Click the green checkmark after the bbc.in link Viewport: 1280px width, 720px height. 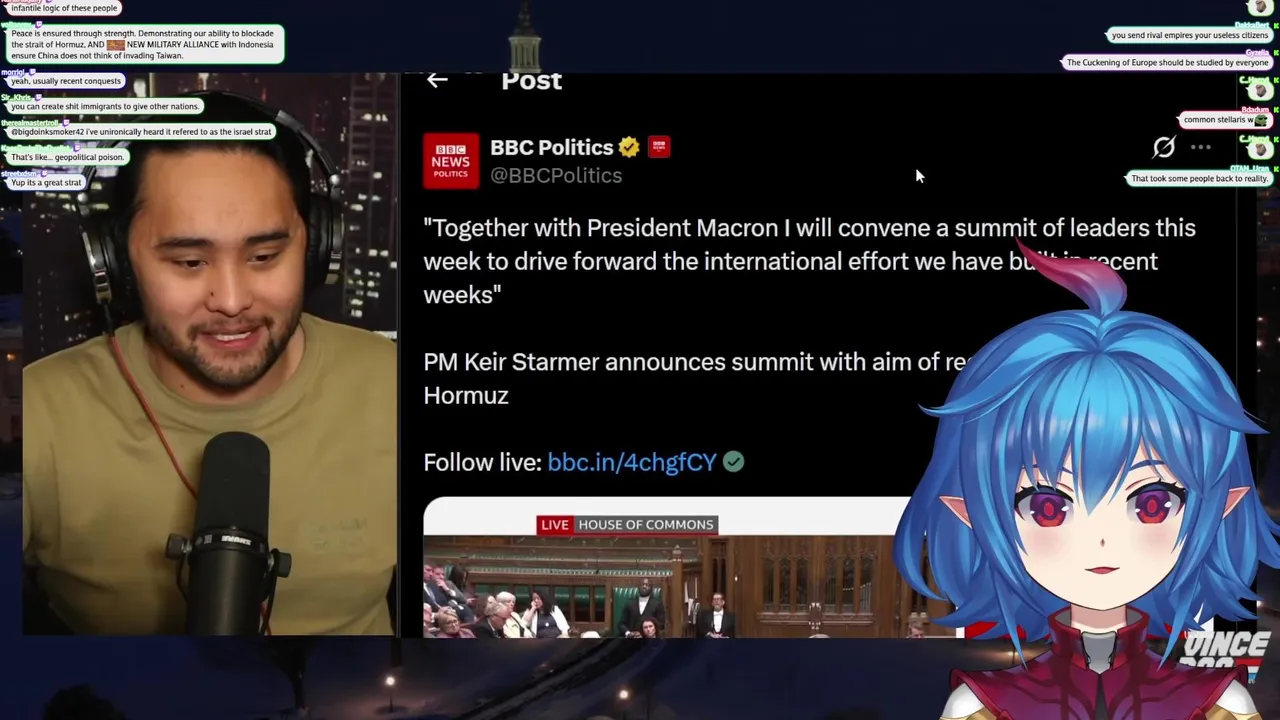[733, 462]
